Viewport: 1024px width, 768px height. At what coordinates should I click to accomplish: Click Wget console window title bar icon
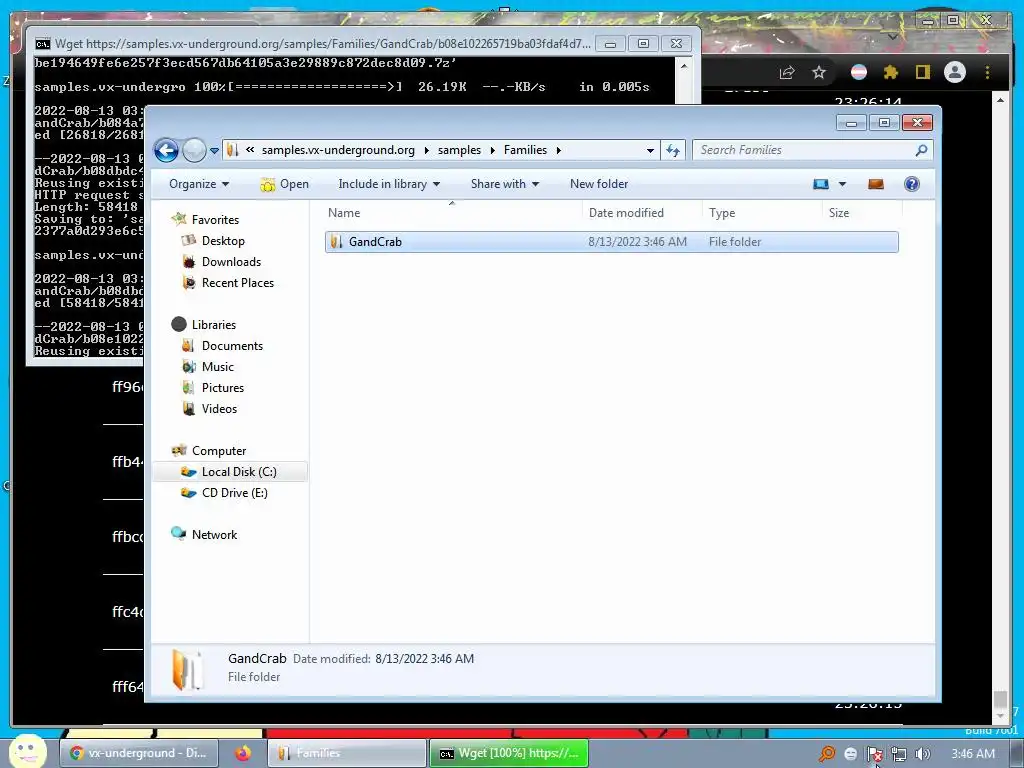pos(42,44)
